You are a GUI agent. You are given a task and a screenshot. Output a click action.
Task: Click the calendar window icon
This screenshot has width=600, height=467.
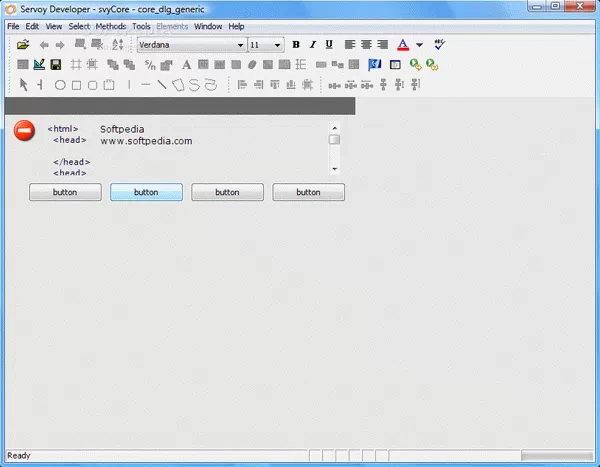(x=395, y=65)
